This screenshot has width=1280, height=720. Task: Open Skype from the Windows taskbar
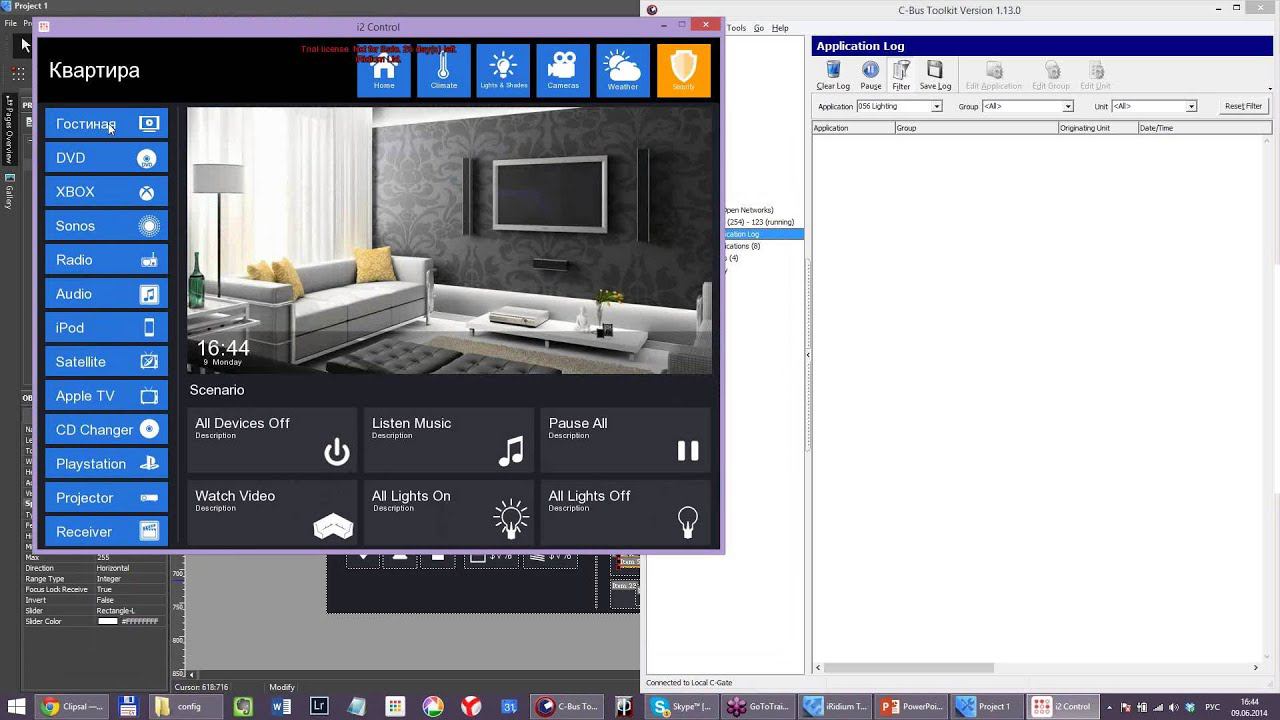(682, 706)
